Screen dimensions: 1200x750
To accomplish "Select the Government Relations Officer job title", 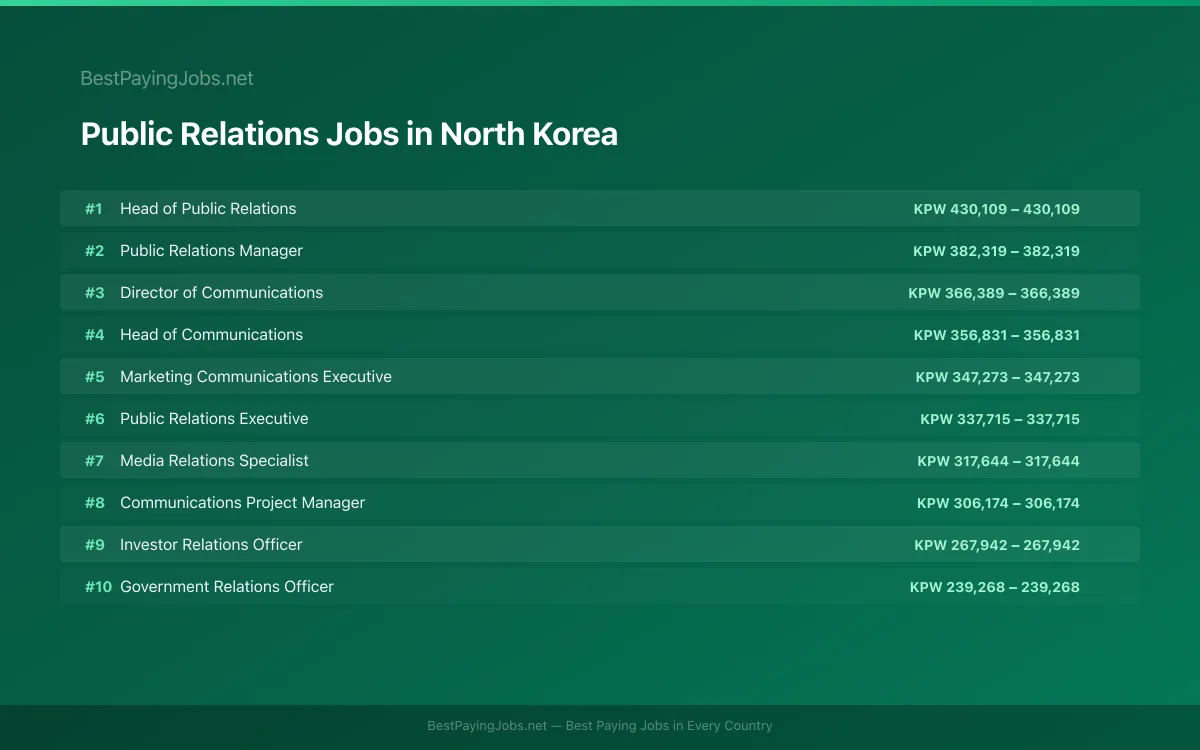I will 227,587.
